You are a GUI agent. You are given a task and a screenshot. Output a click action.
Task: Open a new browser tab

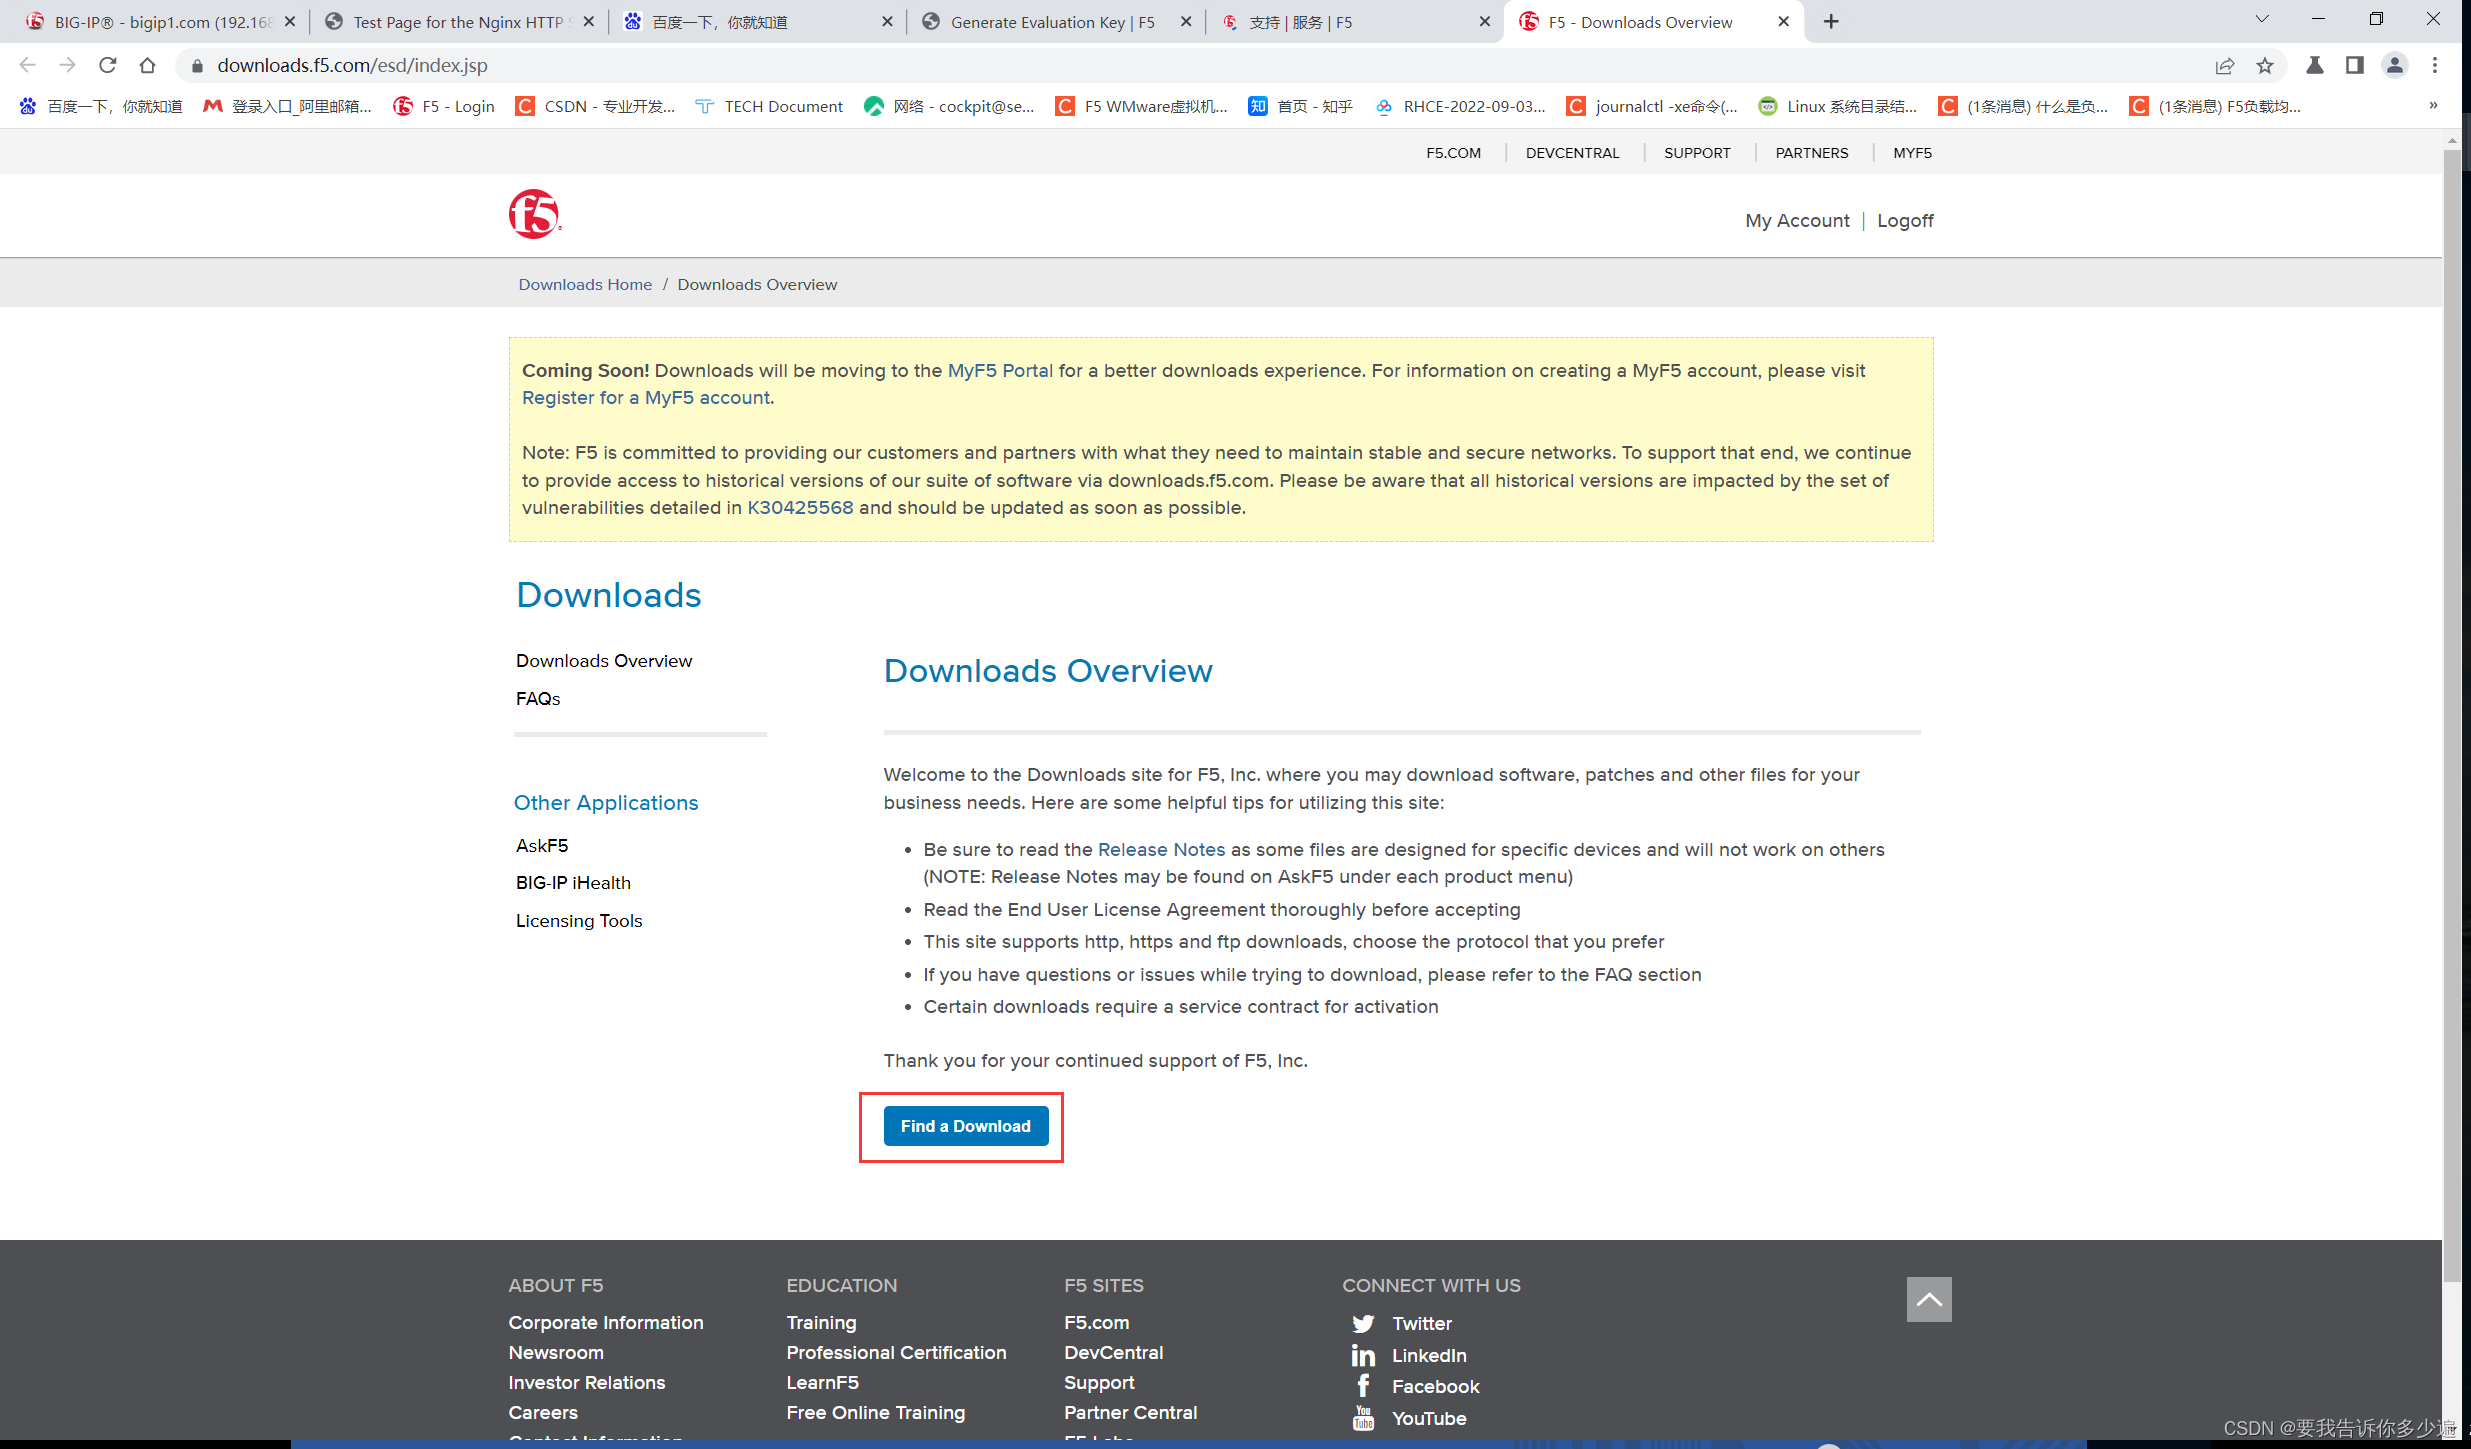point(1831,22)
